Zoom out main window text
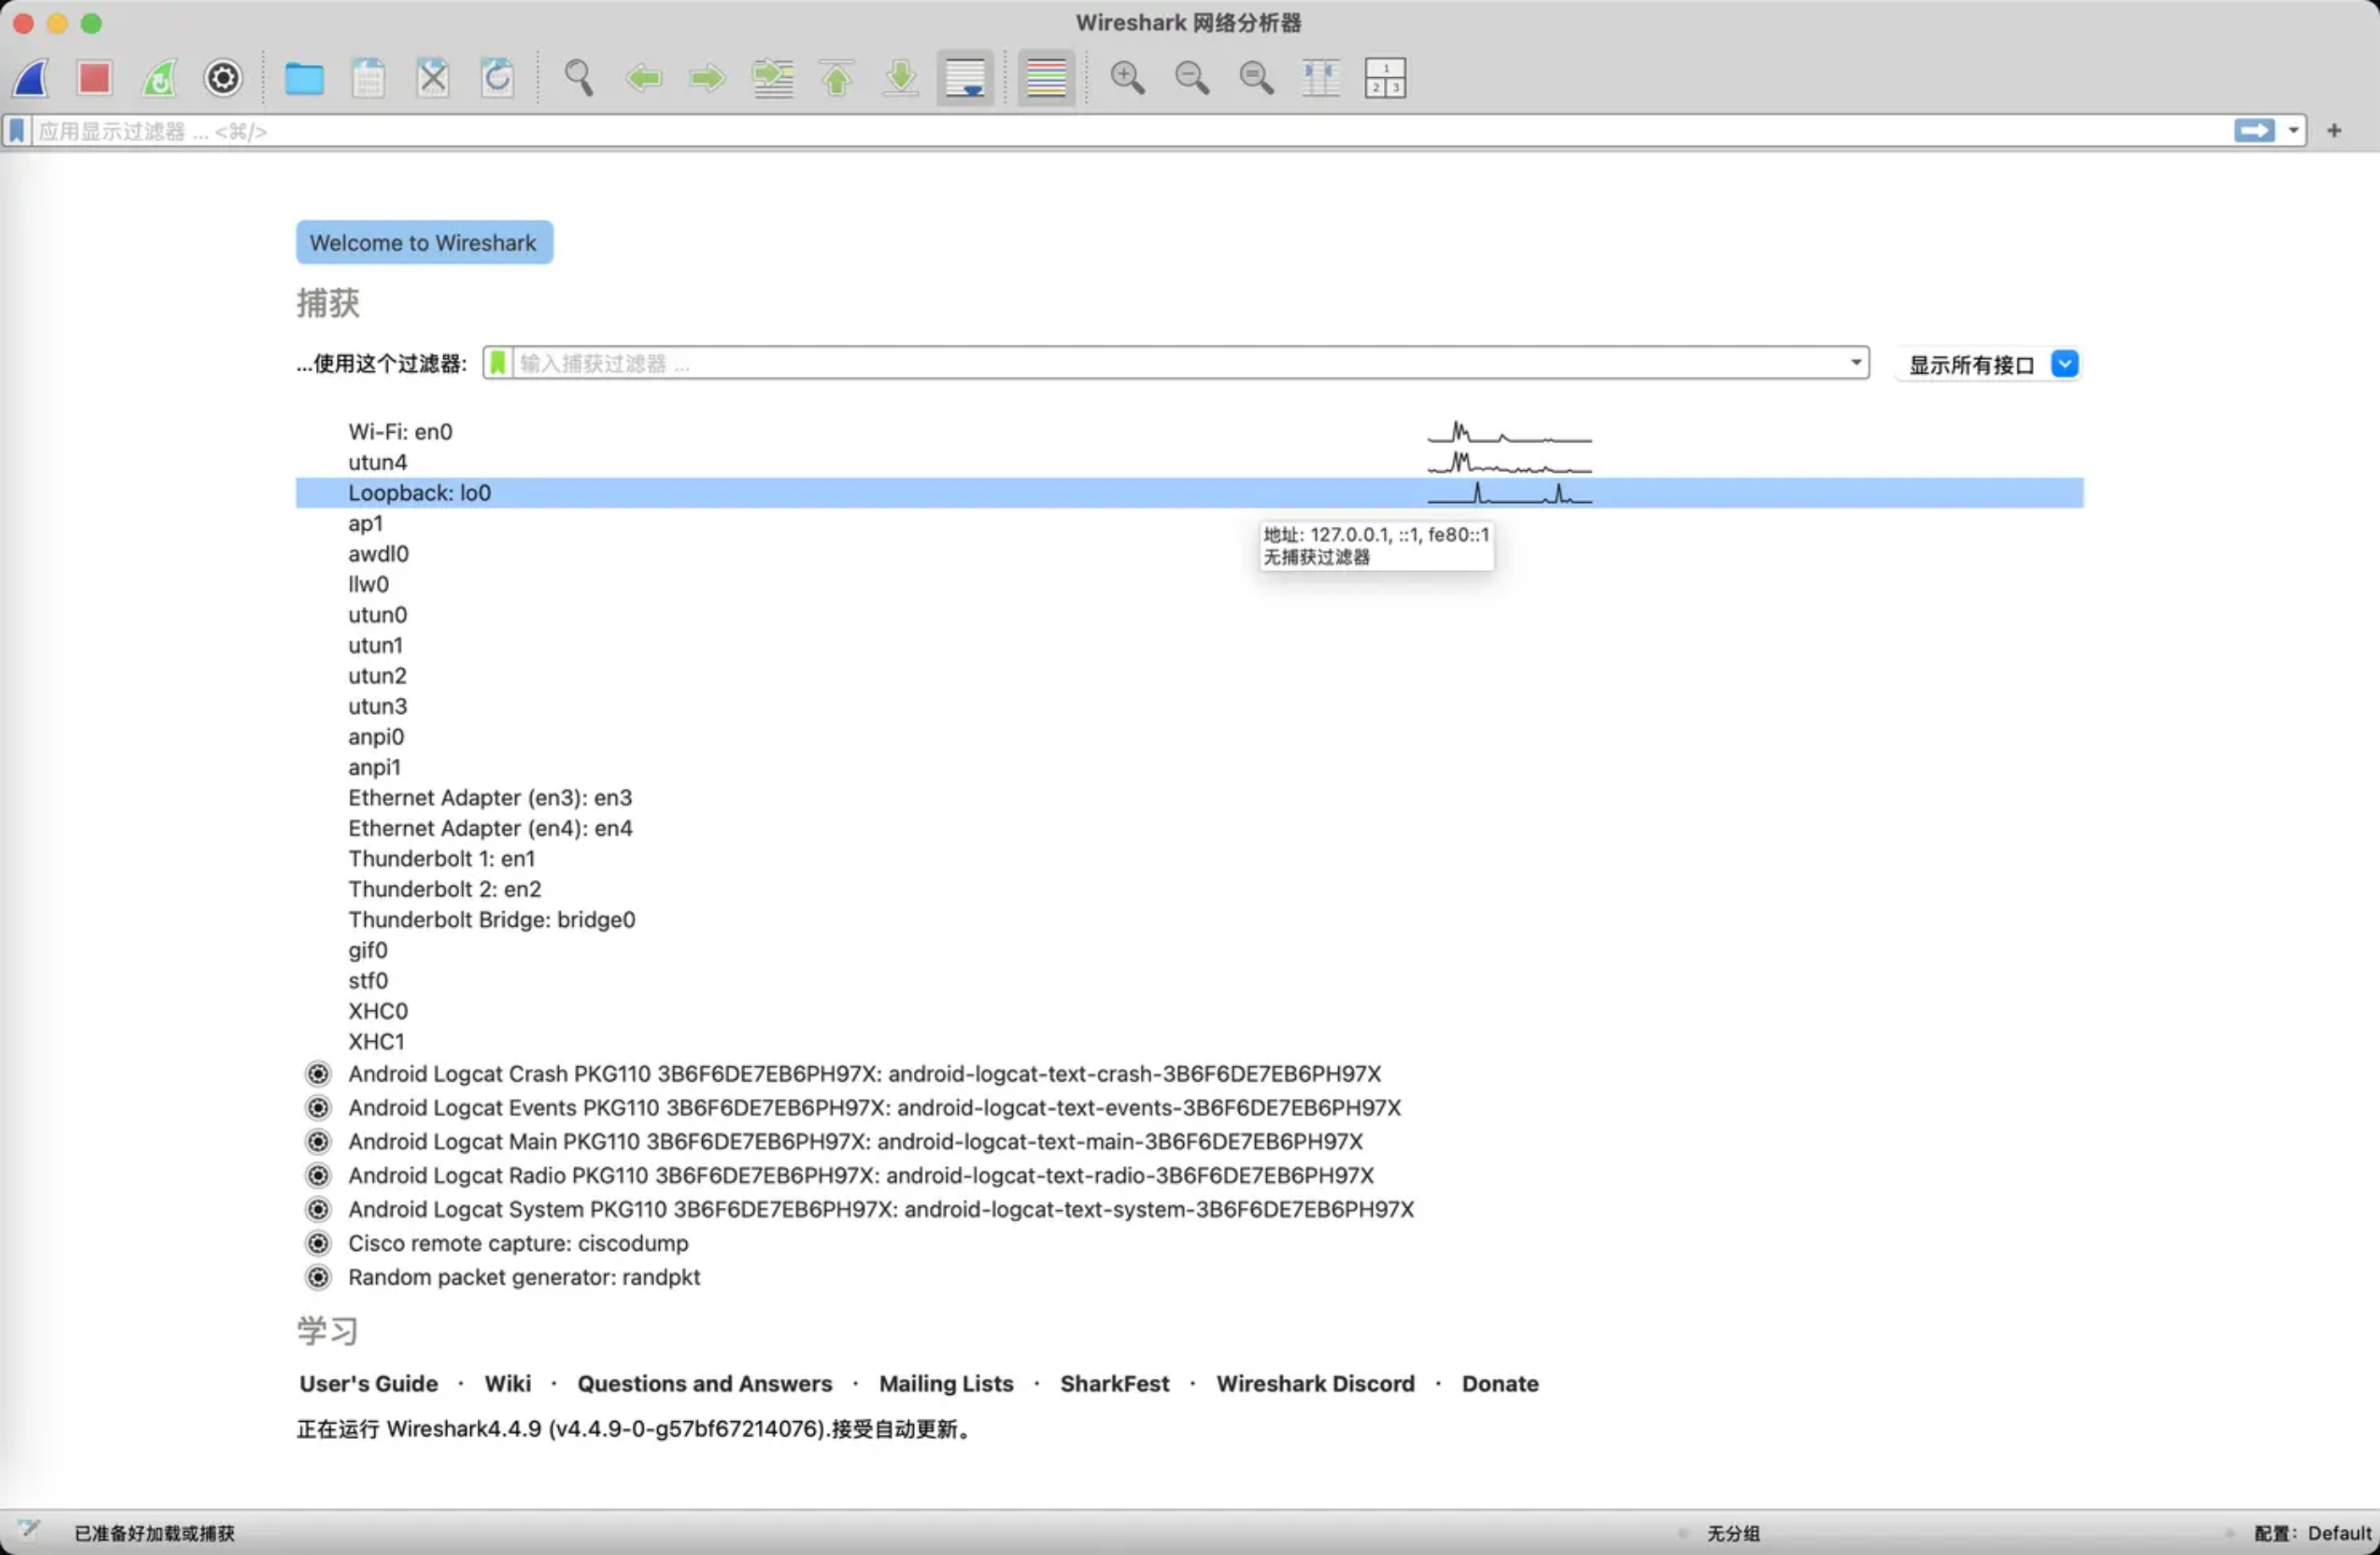The width and height of the screenshot is (2380, 1555). click(1192, 78)
